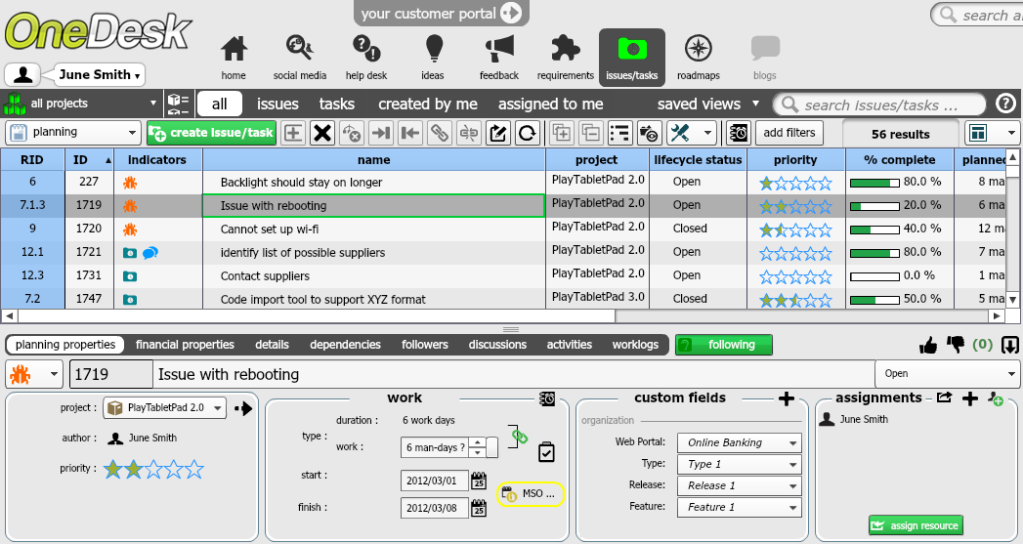
Task: Click the add filters button
Action: [x=789, y=133]
